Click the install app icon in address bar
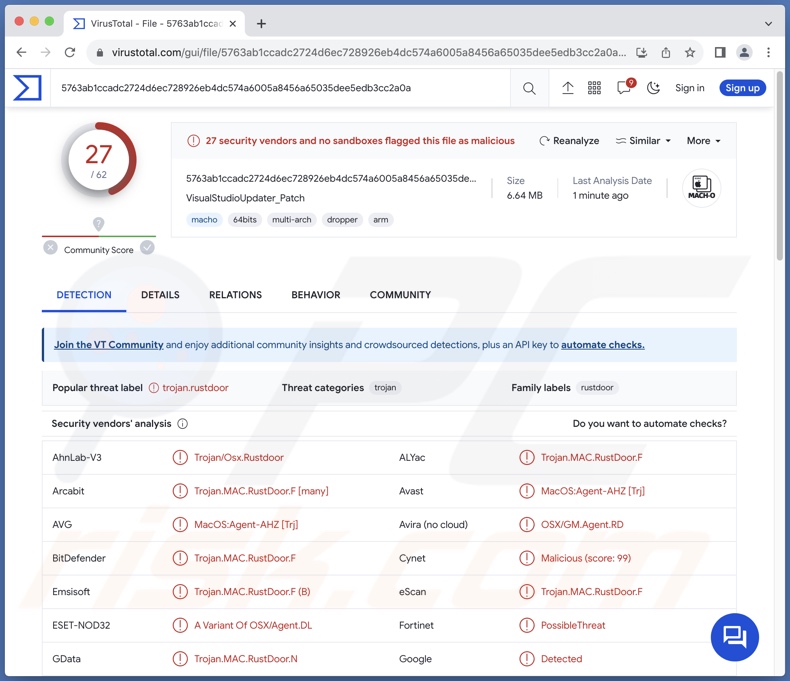This screenshot has width=790, height=681. [x=641, y=52]
